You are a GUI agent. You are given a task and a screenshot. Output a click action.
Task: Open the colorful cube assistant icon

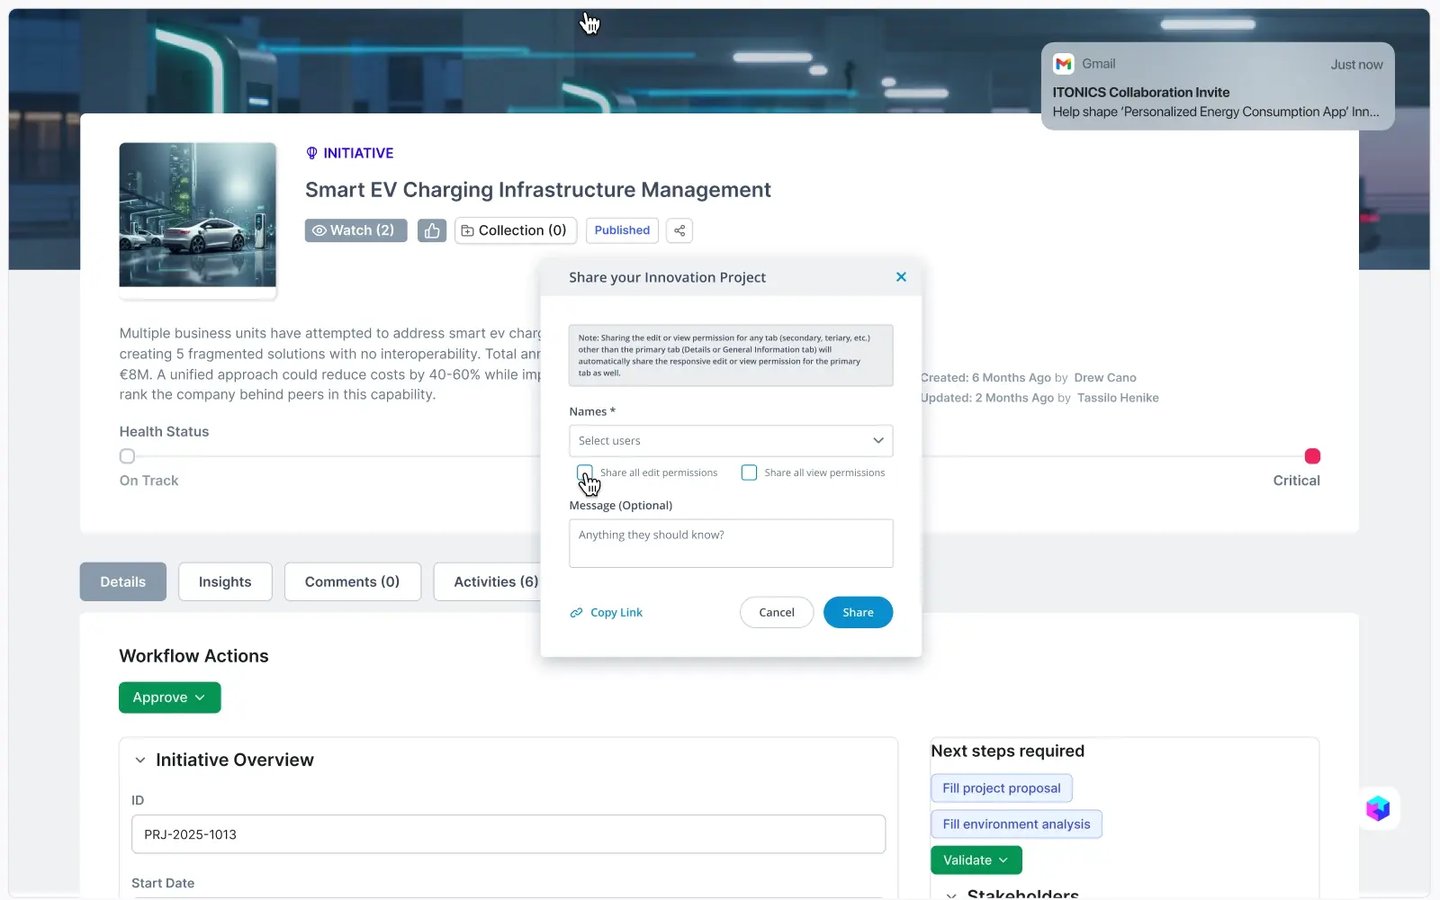point(1378,808)
